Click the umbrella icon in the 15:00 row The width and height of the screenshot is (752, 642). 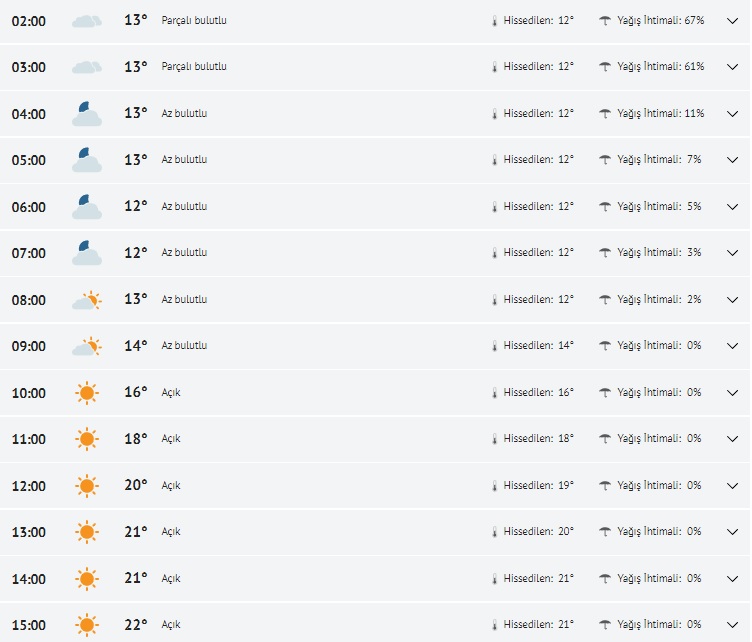click(604, 625)
